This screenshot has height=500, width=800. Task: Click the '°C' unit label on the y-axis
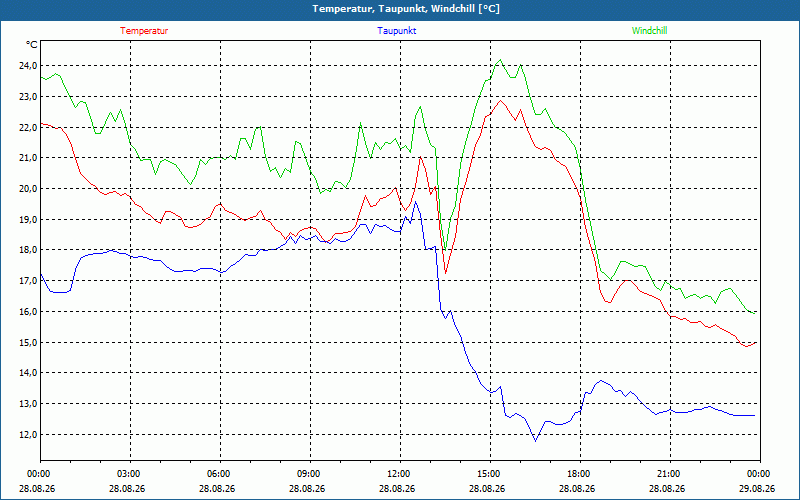click(32, 45)
